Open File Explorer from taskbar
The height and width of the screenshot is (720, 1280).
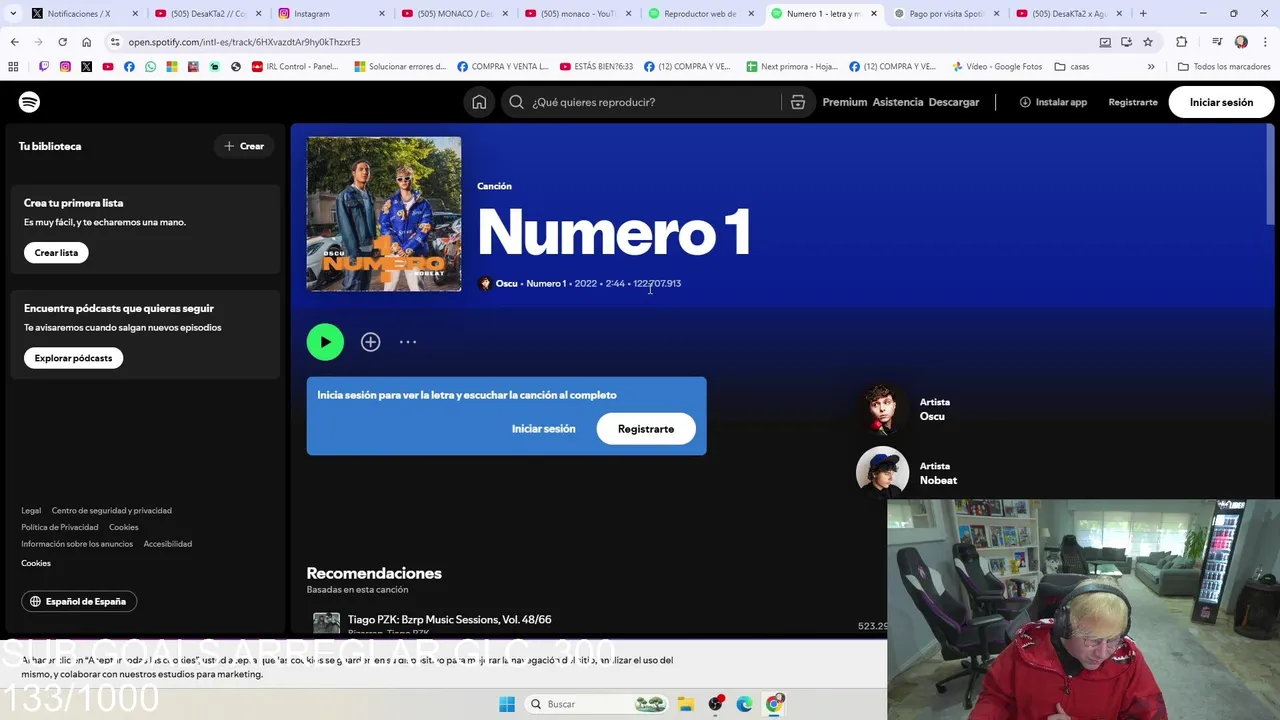(686, 704)
